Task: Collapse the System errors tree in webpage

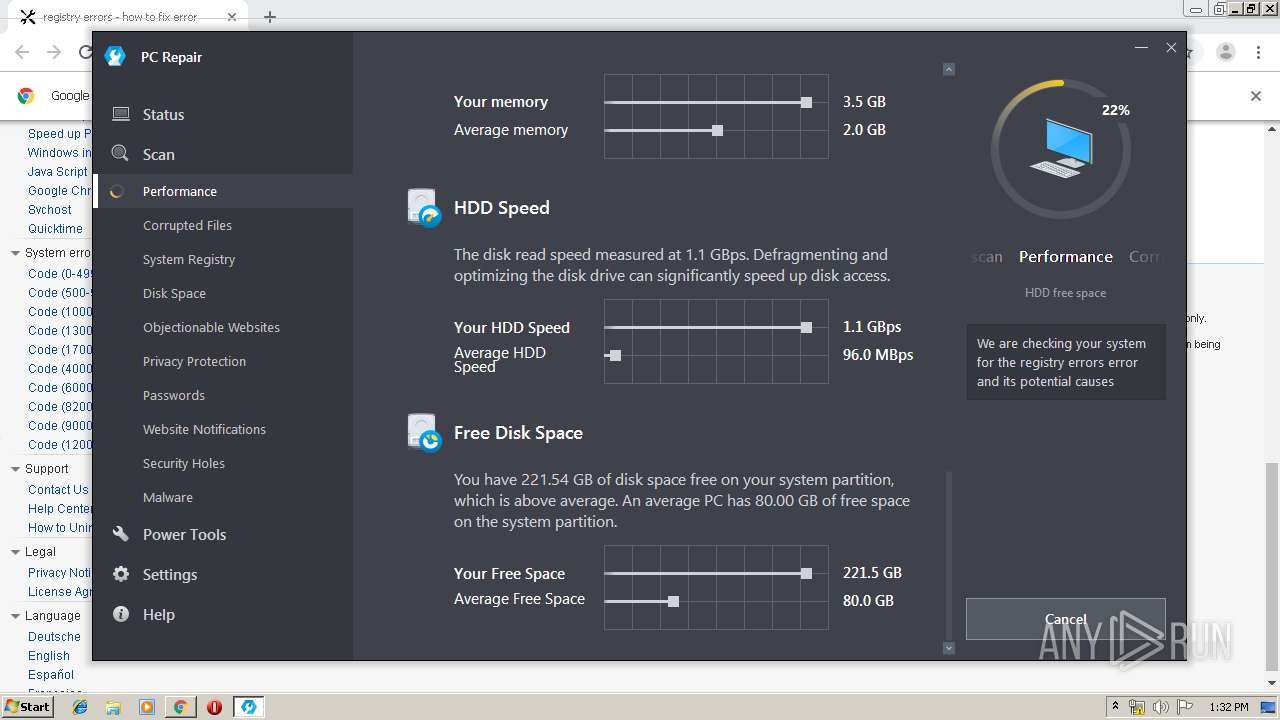Action: [x=15, y=253]
